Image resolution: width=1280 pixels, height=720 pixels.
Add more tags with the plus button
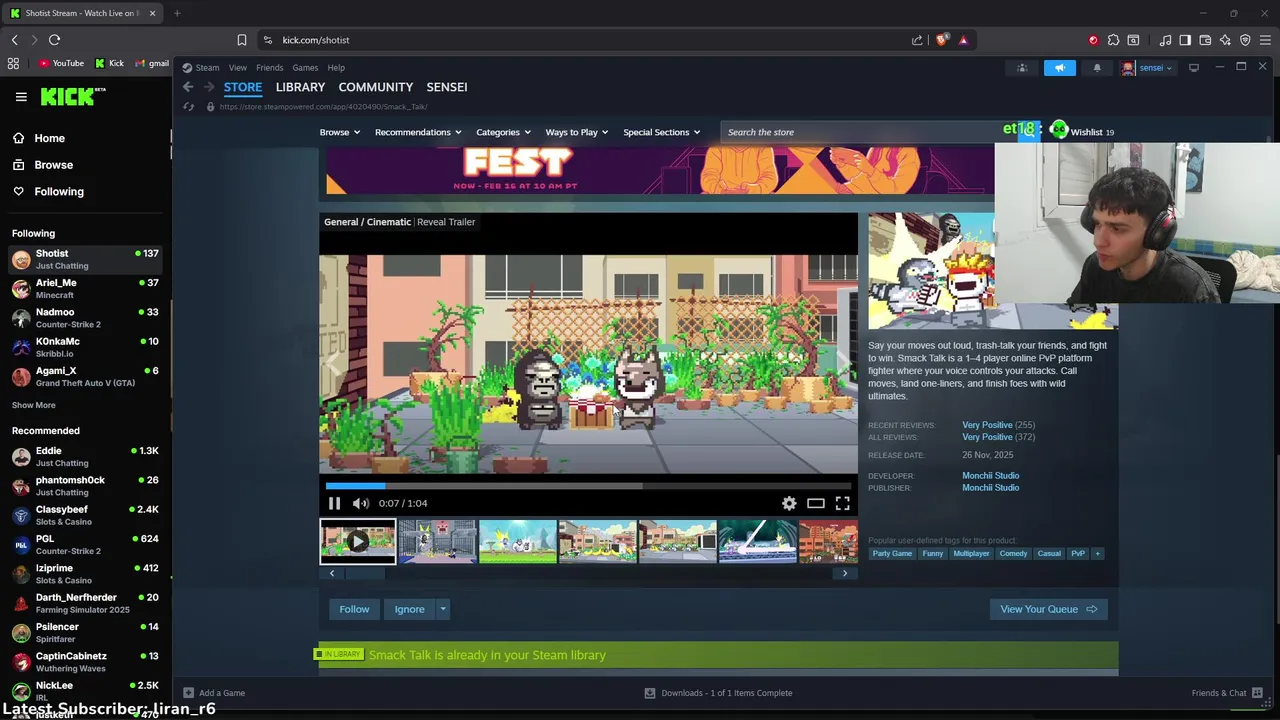pyautogui.click(x=1097, y=553)
